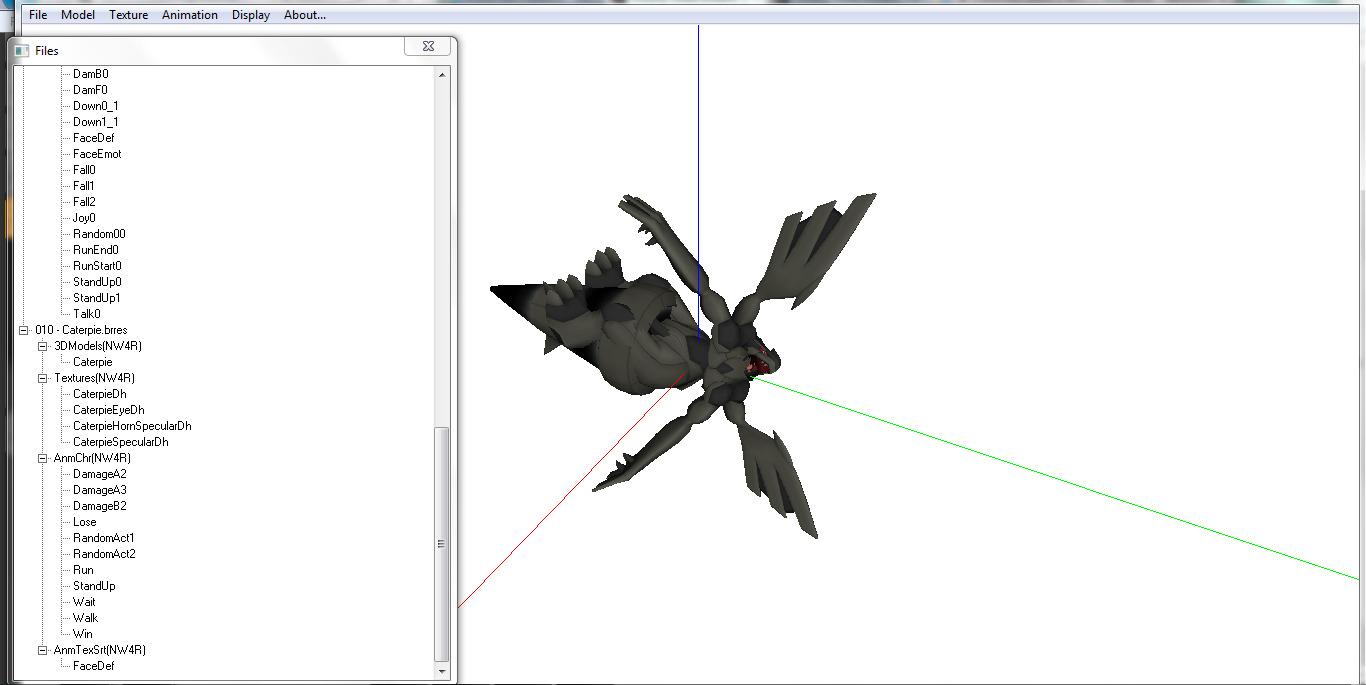Select the RandomAct1 animation
The width and height of the screenshot is (1366, 685).
103,538
